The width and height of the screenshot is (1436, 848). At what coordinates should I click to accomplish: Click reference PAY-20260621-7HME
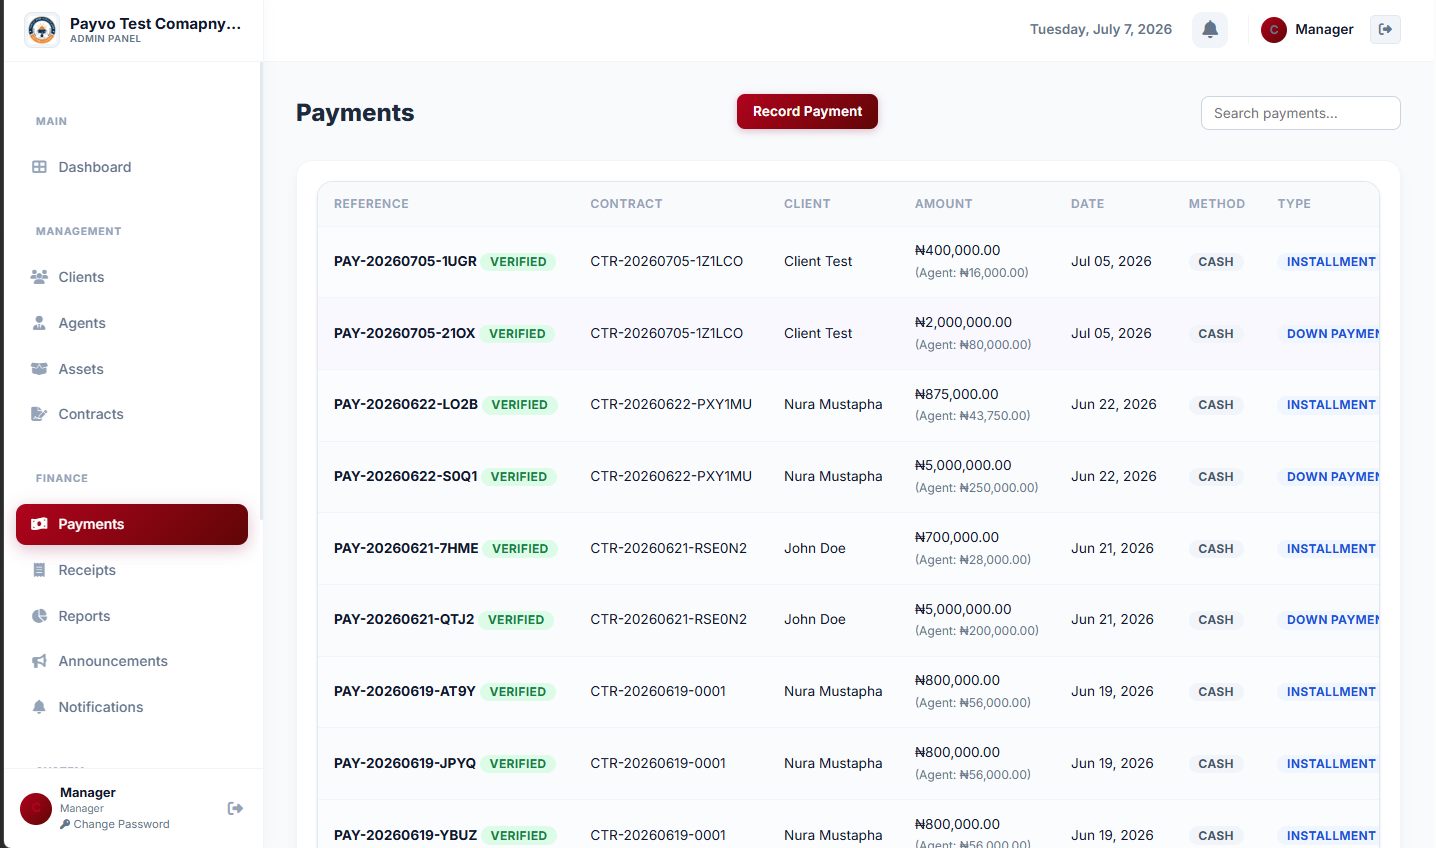point(406,548)
